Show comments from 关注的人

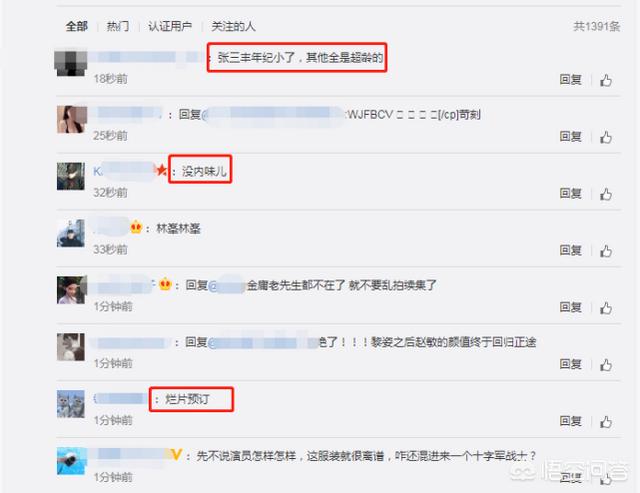click(x=233, y=27)
